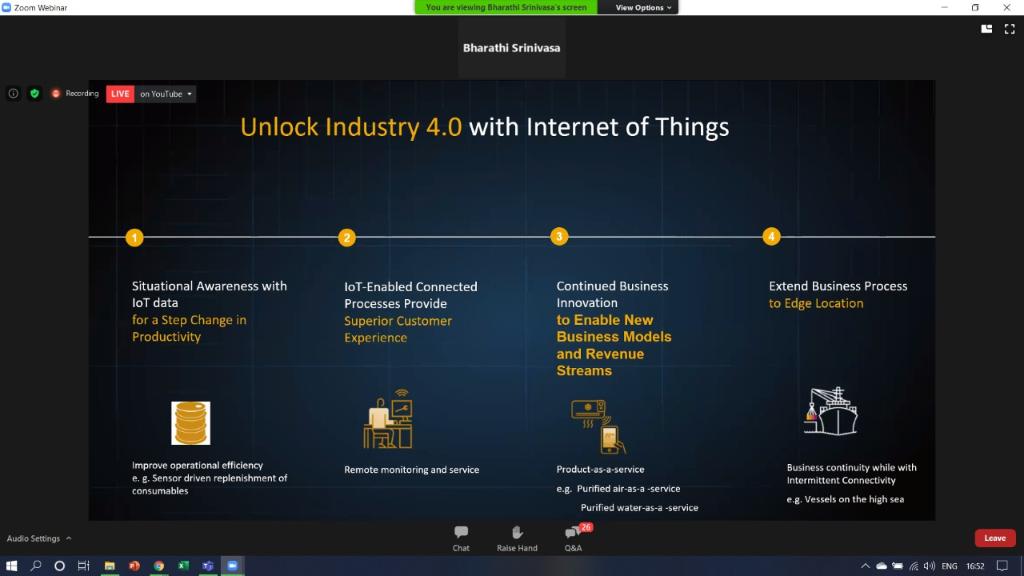The width and height of the screenshot is (1024, 576).
Task: Click the 16:52 taskbar clock
Action: tap(975, 566)
